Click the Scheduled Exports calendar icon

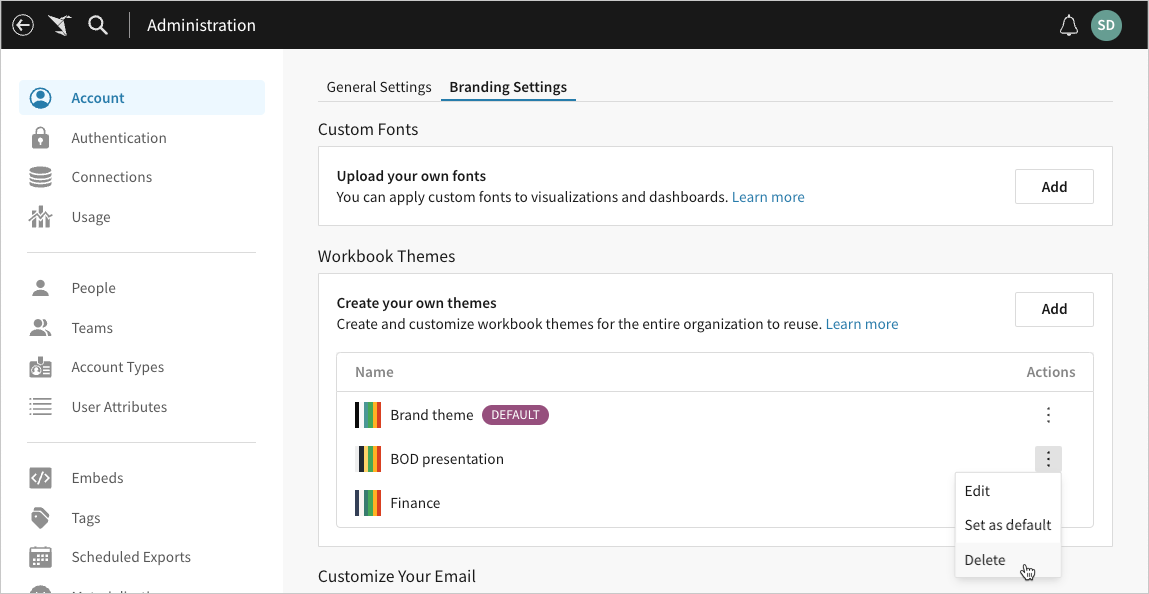pyautogui.click(x=40, y=557)
